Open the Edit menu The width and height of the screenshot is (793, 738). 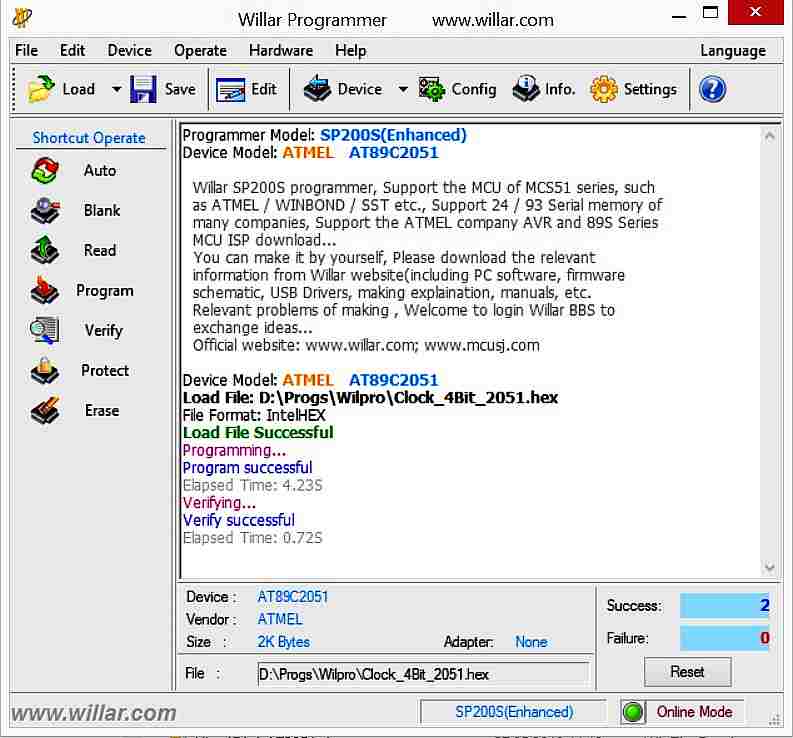[72, 51]
